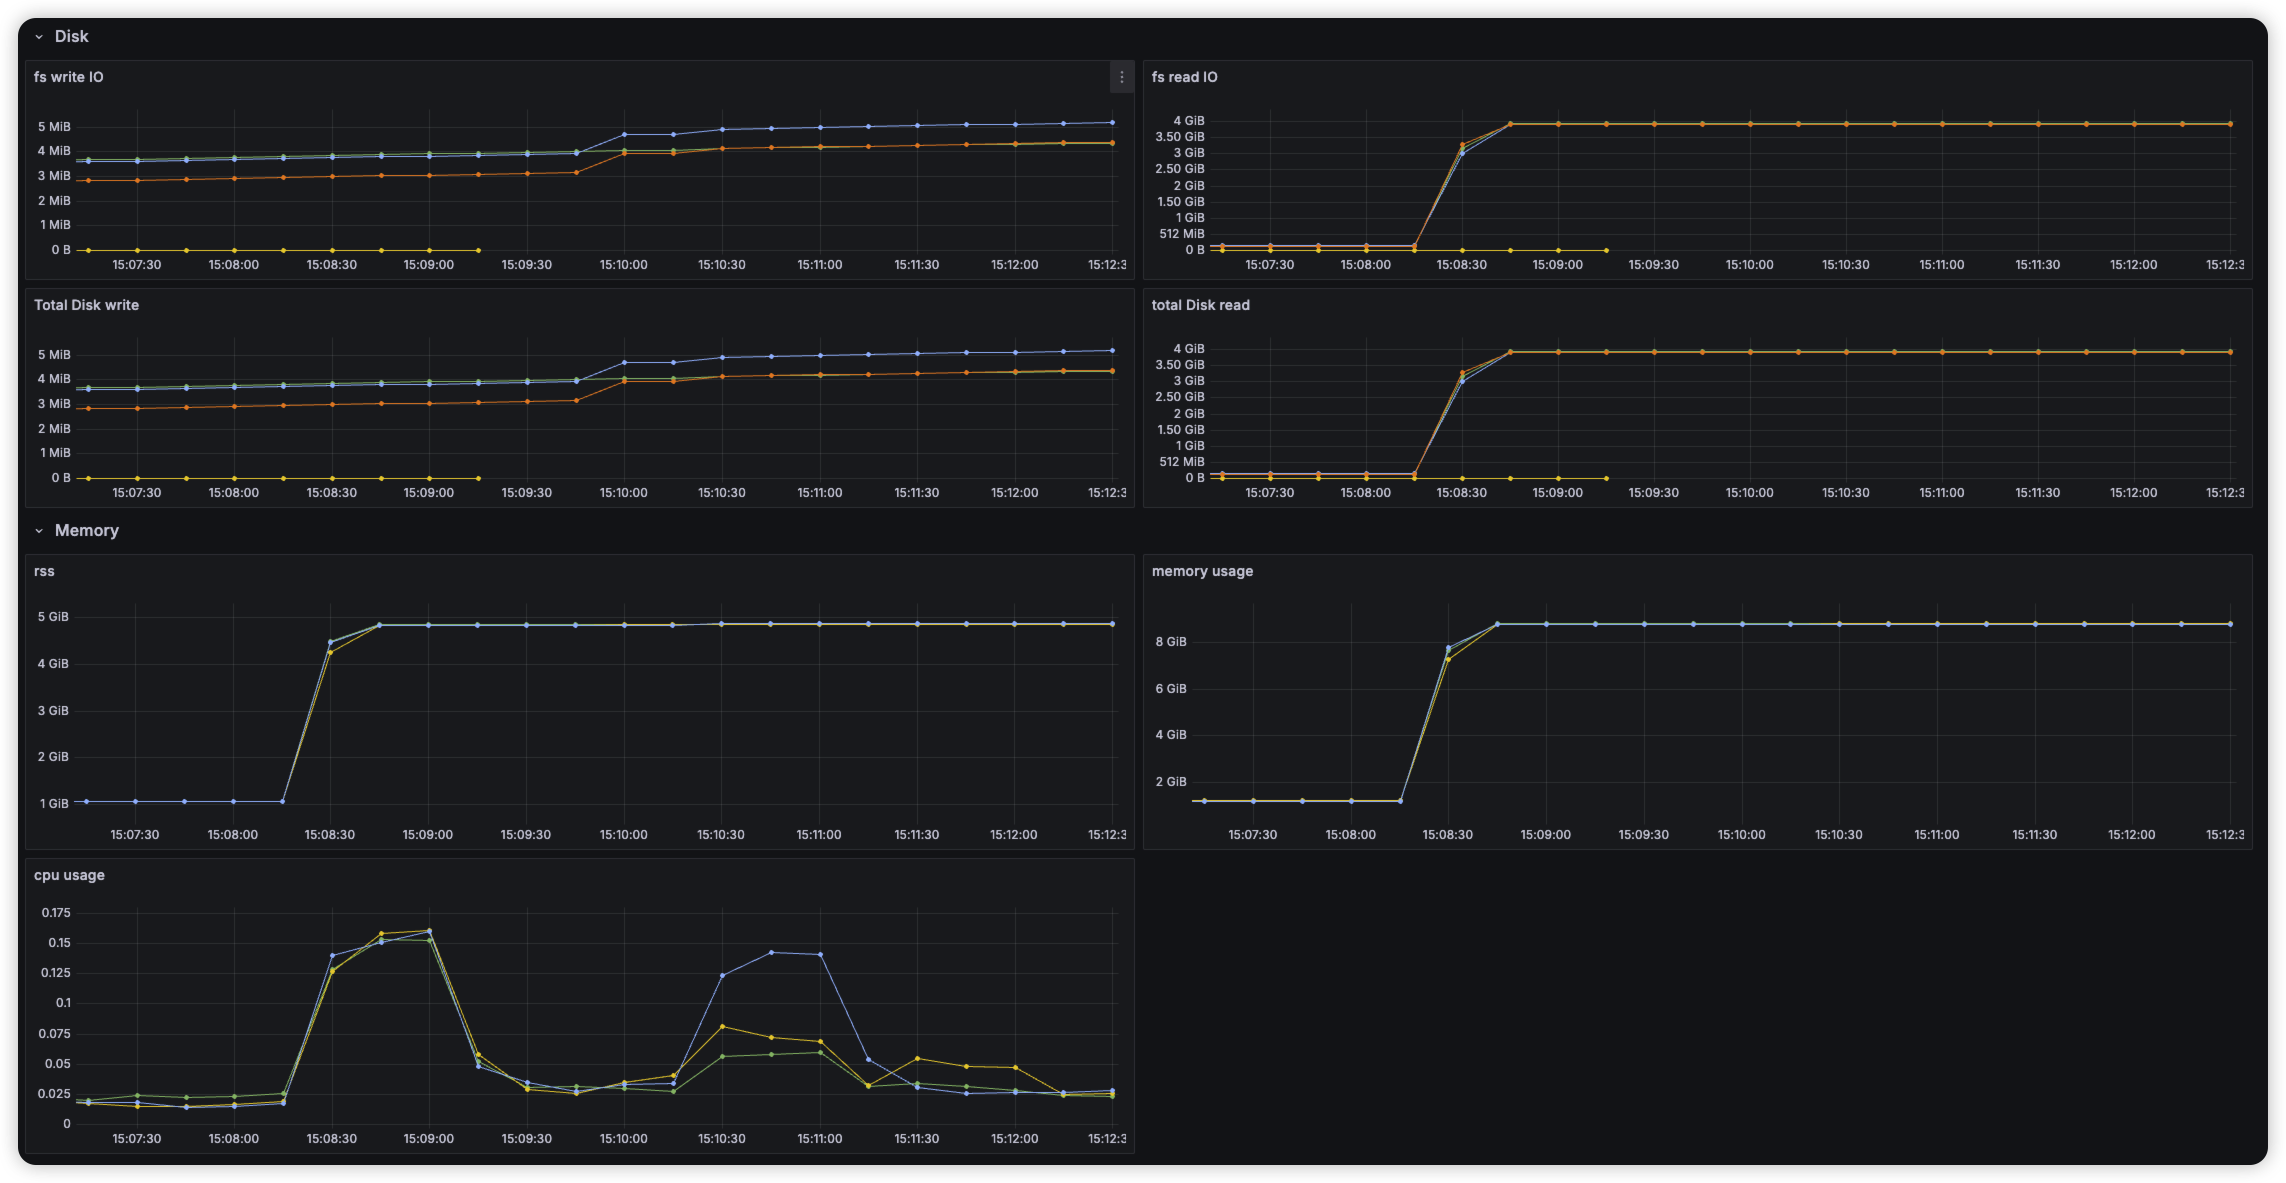Click the Memory row title
Viewport: 2286px width, 1183px height.
pyautogui.click(x=86, y=530)
